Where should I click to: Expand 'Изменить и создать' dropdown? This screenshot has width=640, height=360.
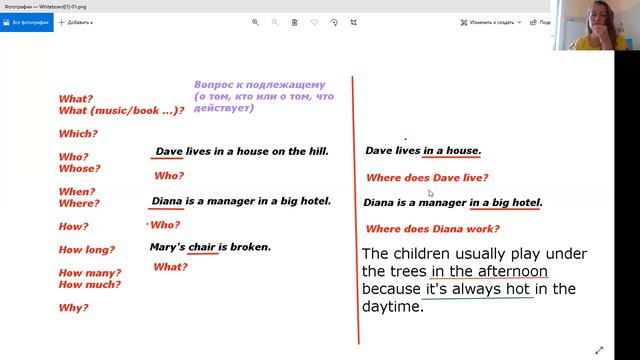(491, 22)
